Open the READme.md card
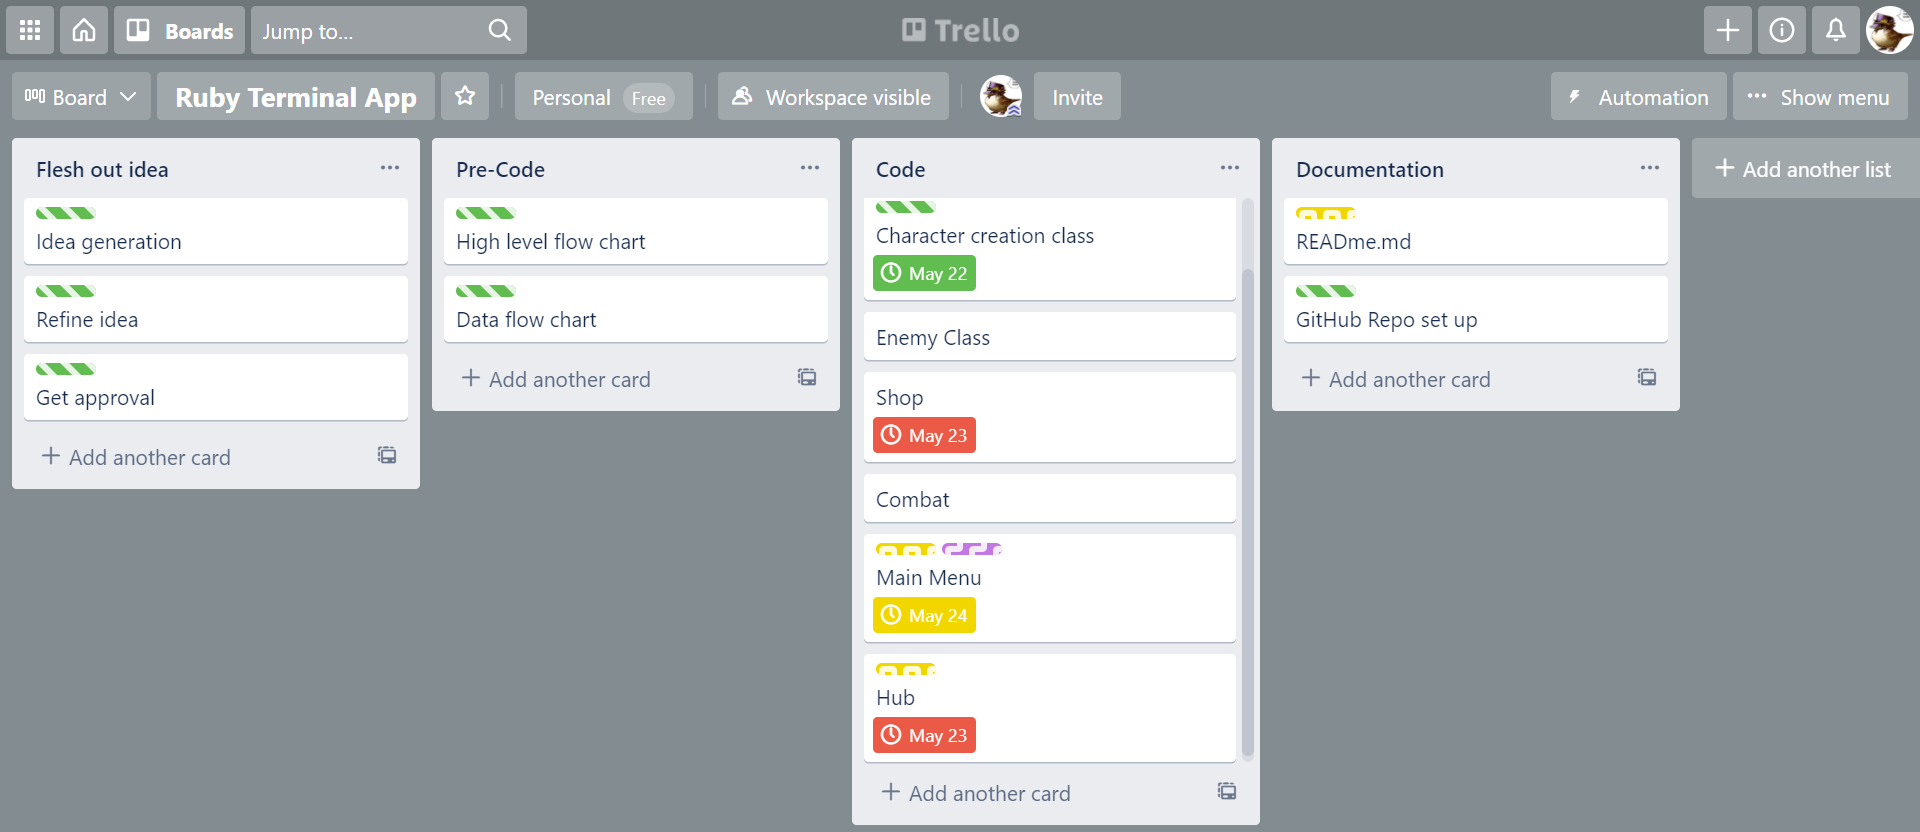Viewport: 1920px width, 832px height. pos(1476,231)
